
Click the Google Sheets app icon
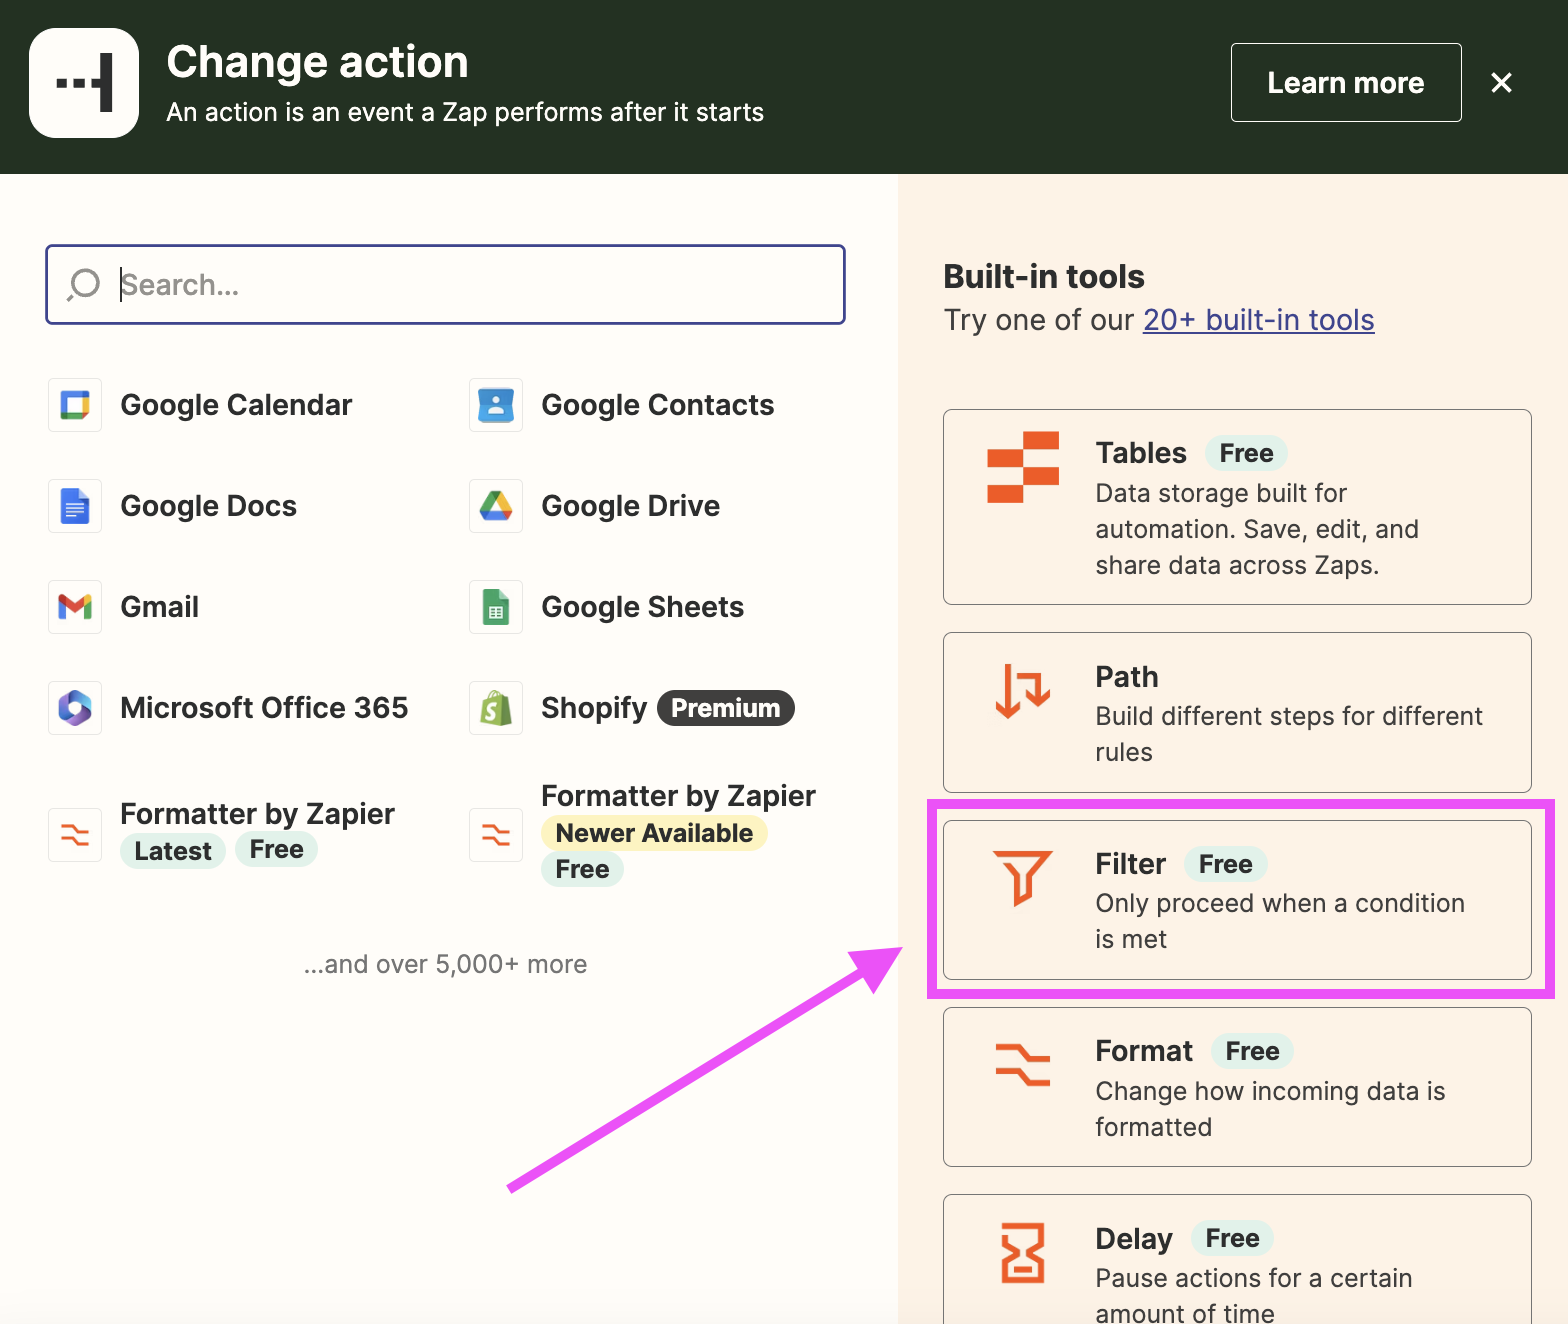point(496,607)
